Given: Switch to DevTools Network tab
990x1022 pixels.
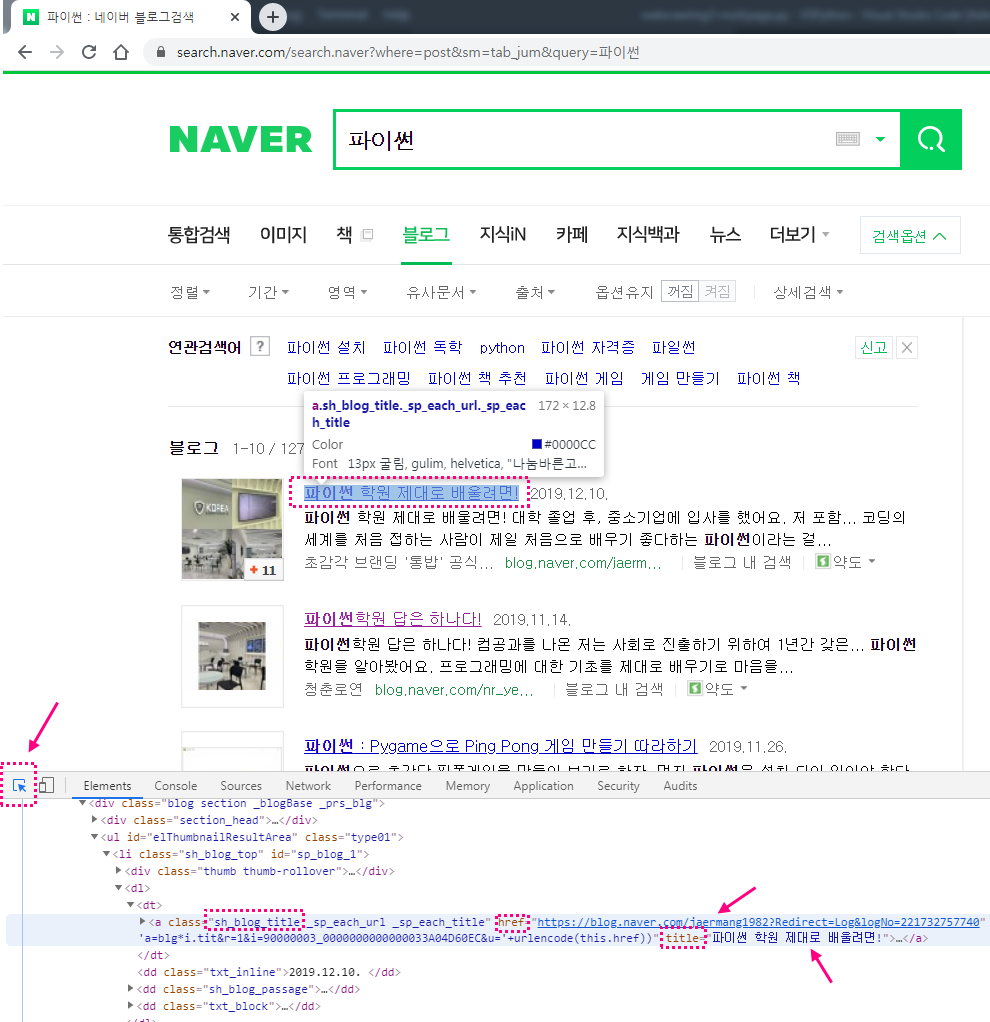Looking at the screenshot, I should click(308, 786).
